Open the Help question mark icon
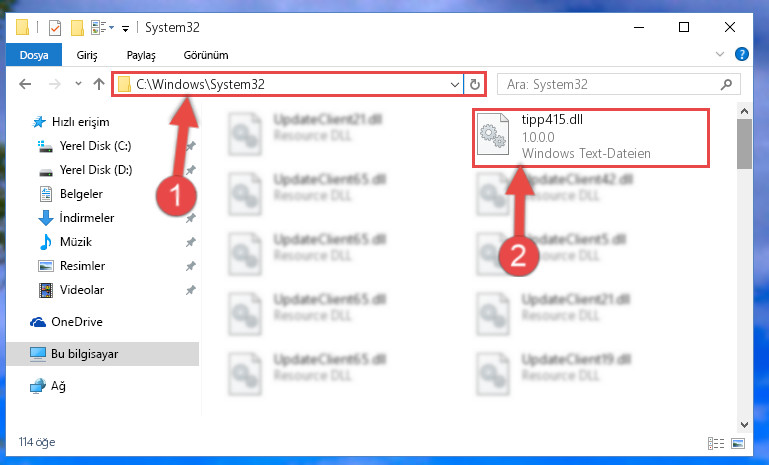 click(742, 54)
